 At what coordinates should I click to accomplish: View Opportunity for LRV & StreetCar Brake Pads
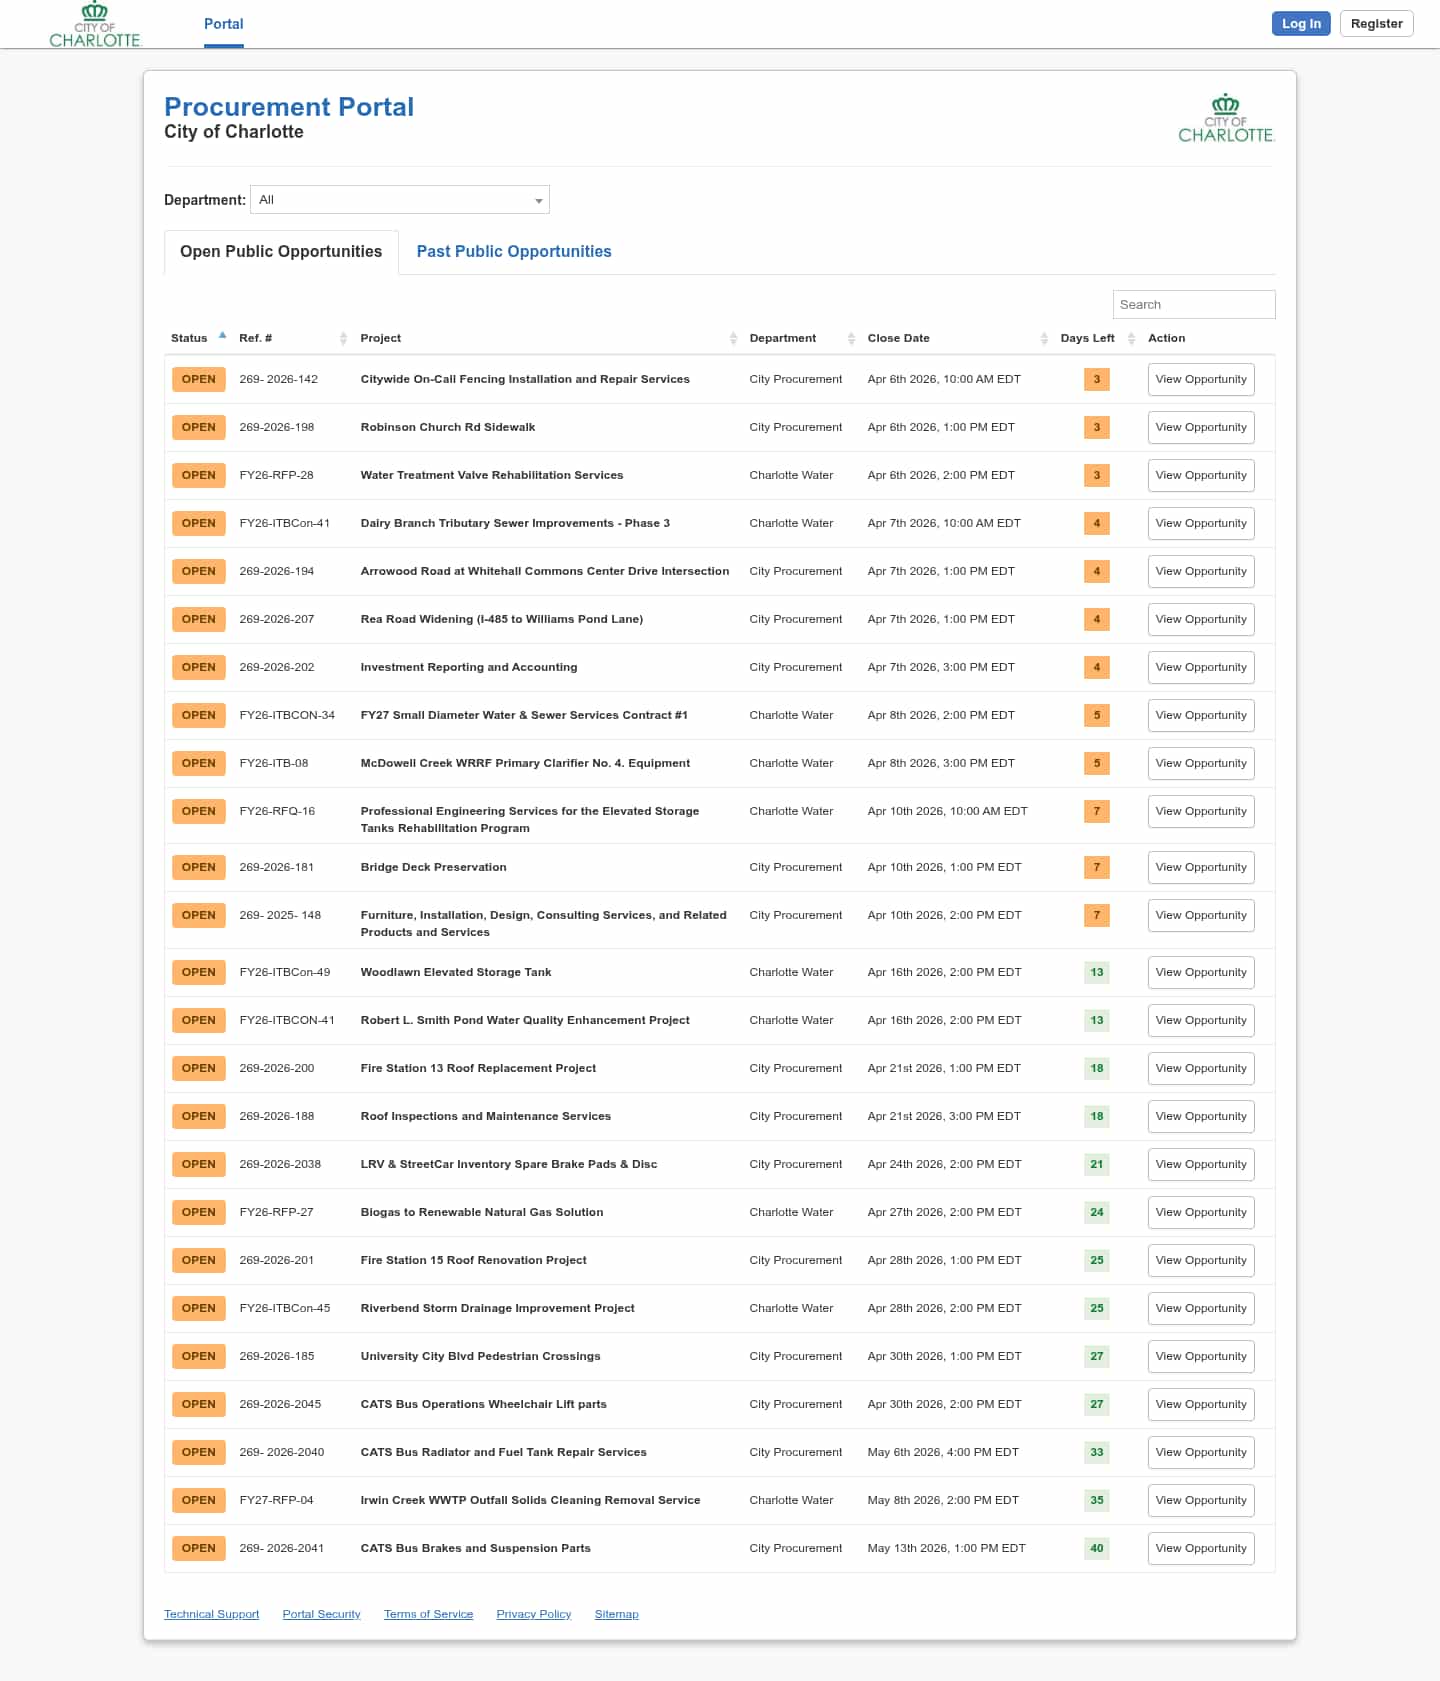point(1201,1165)
